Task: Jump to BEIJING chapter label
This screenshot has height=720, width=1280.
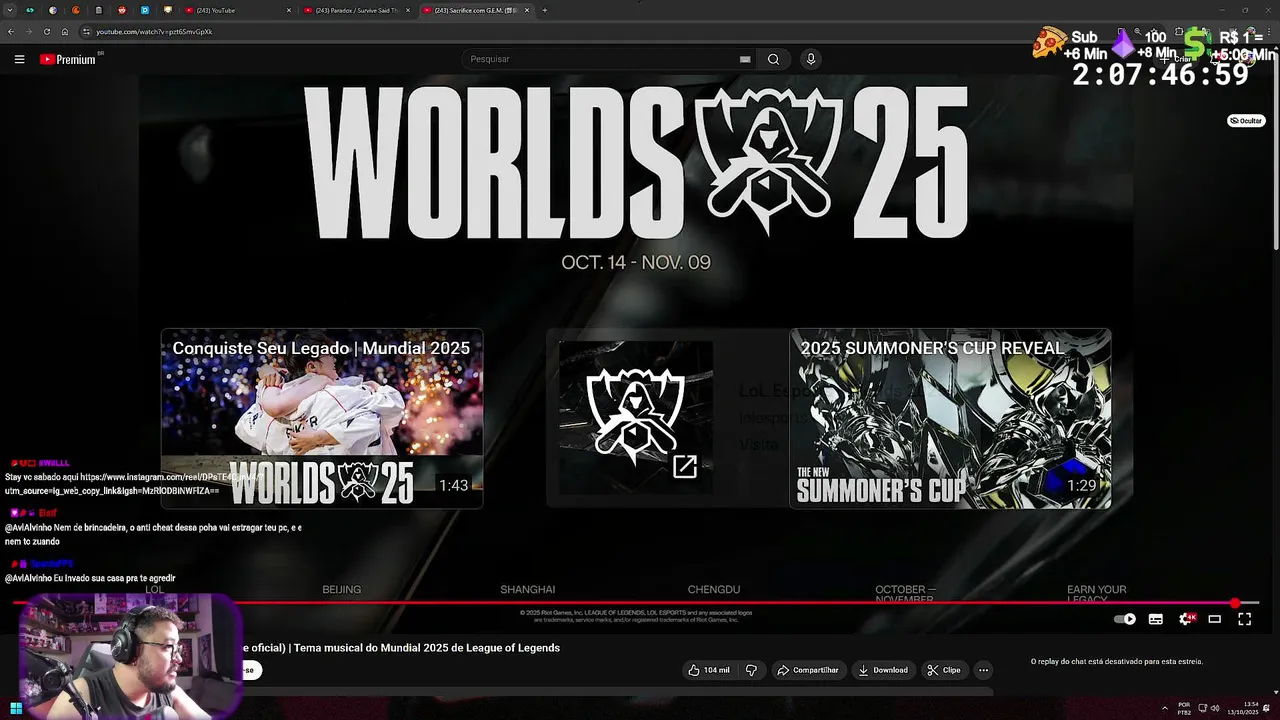Action: (x=342, y=590)
